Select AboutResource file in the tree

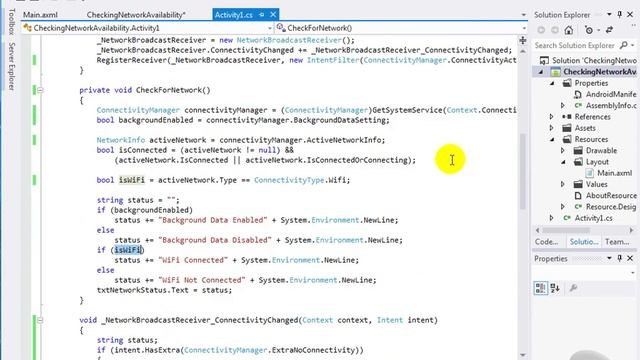(x=611, y=196)
